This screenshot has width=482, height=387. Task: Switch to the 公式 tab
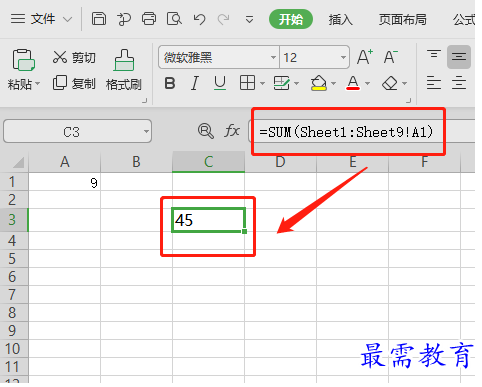[464, 20]
